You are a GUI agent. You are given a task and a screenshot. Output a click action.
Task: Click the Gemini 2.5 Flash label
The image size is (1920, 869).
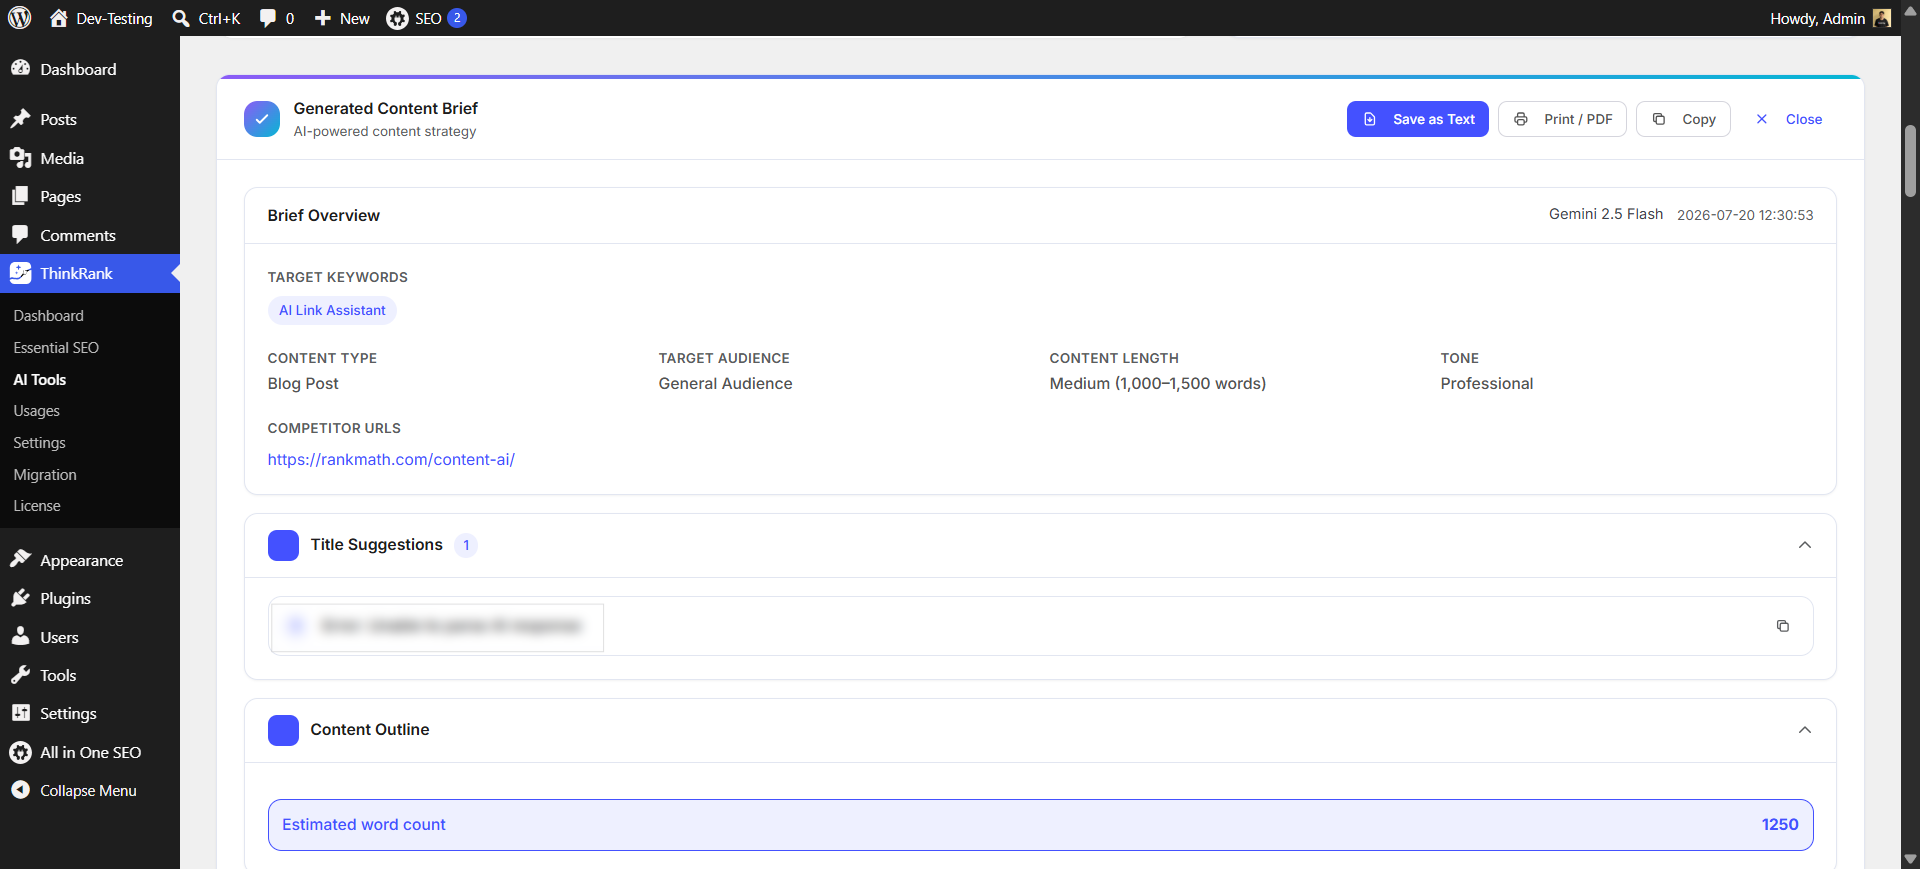click(x=1606, y=214)
